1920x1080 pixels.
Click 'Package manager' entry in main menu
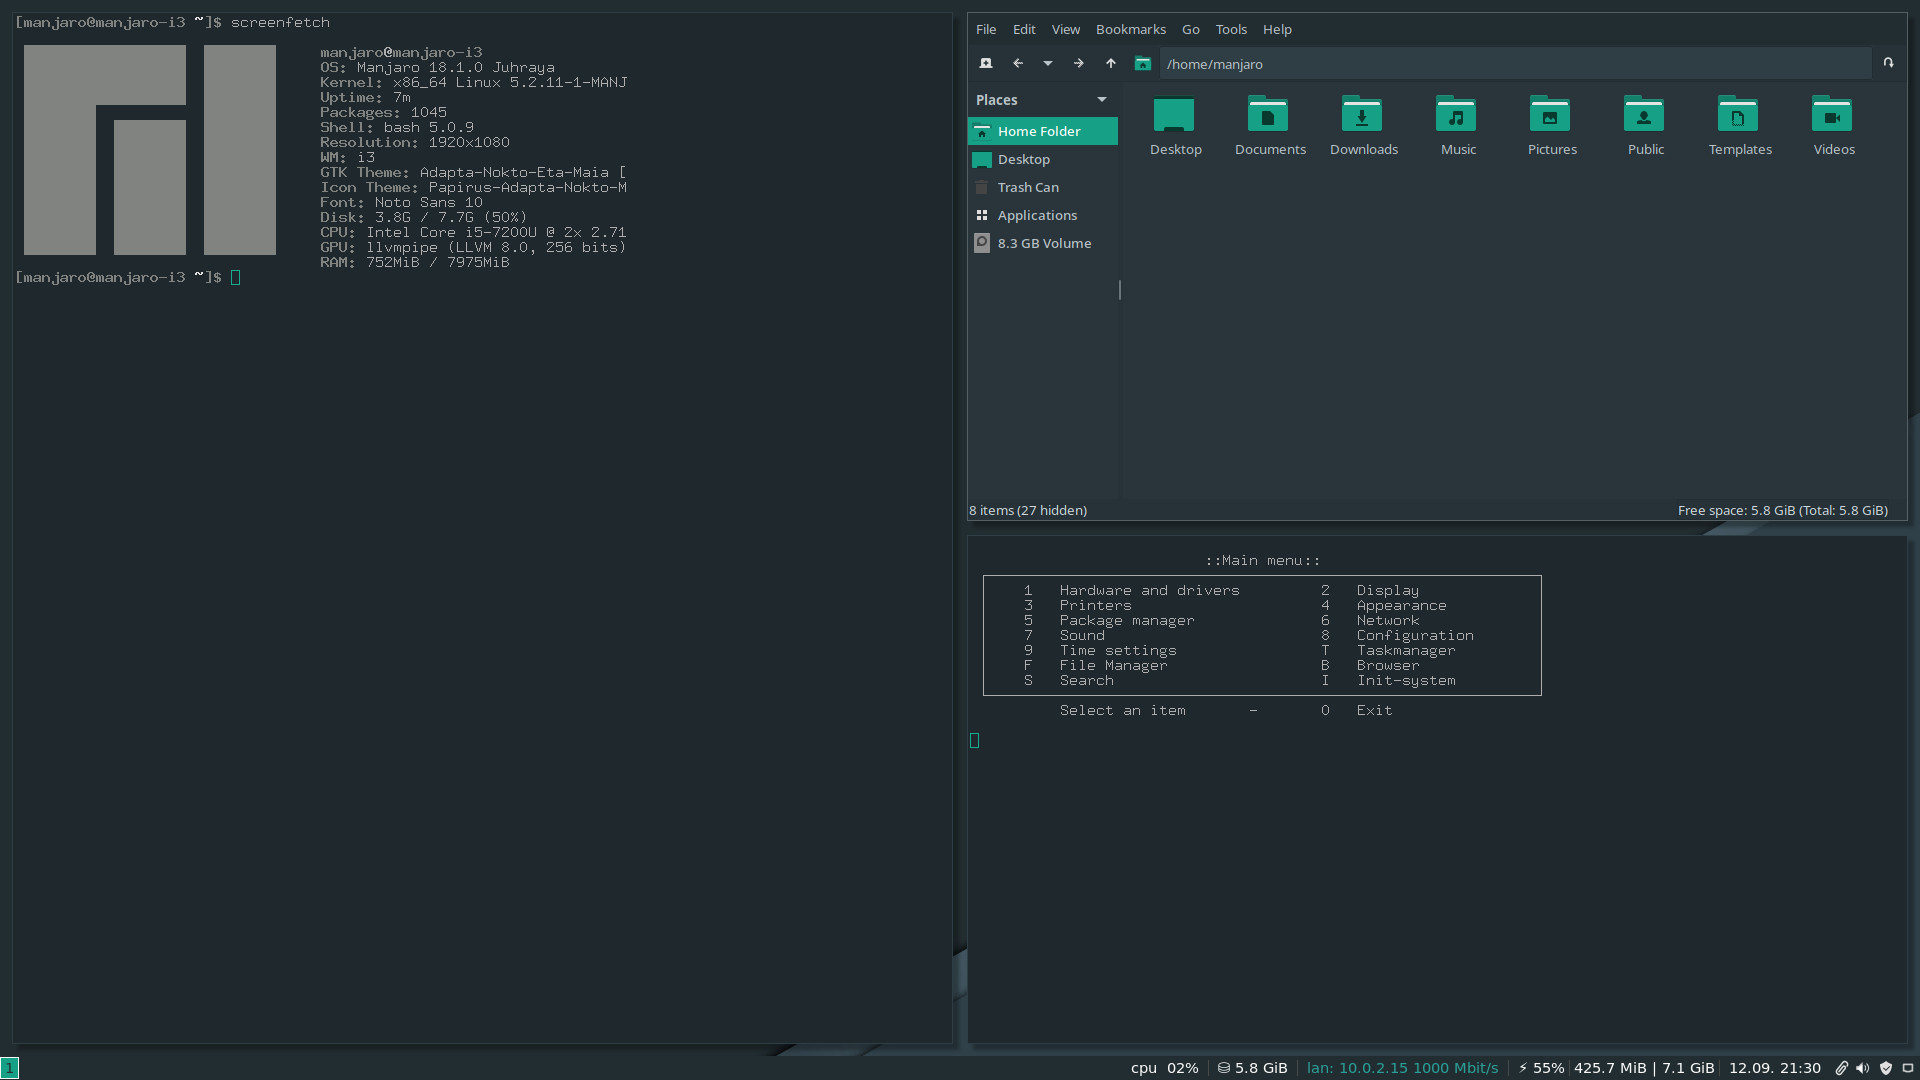pos(1127,620)
